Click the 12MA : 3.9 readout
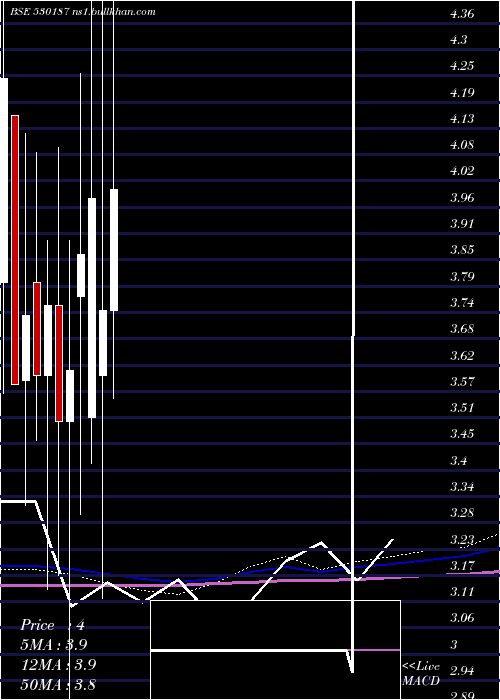Viewport: 500px width, 700px height. 58,665
